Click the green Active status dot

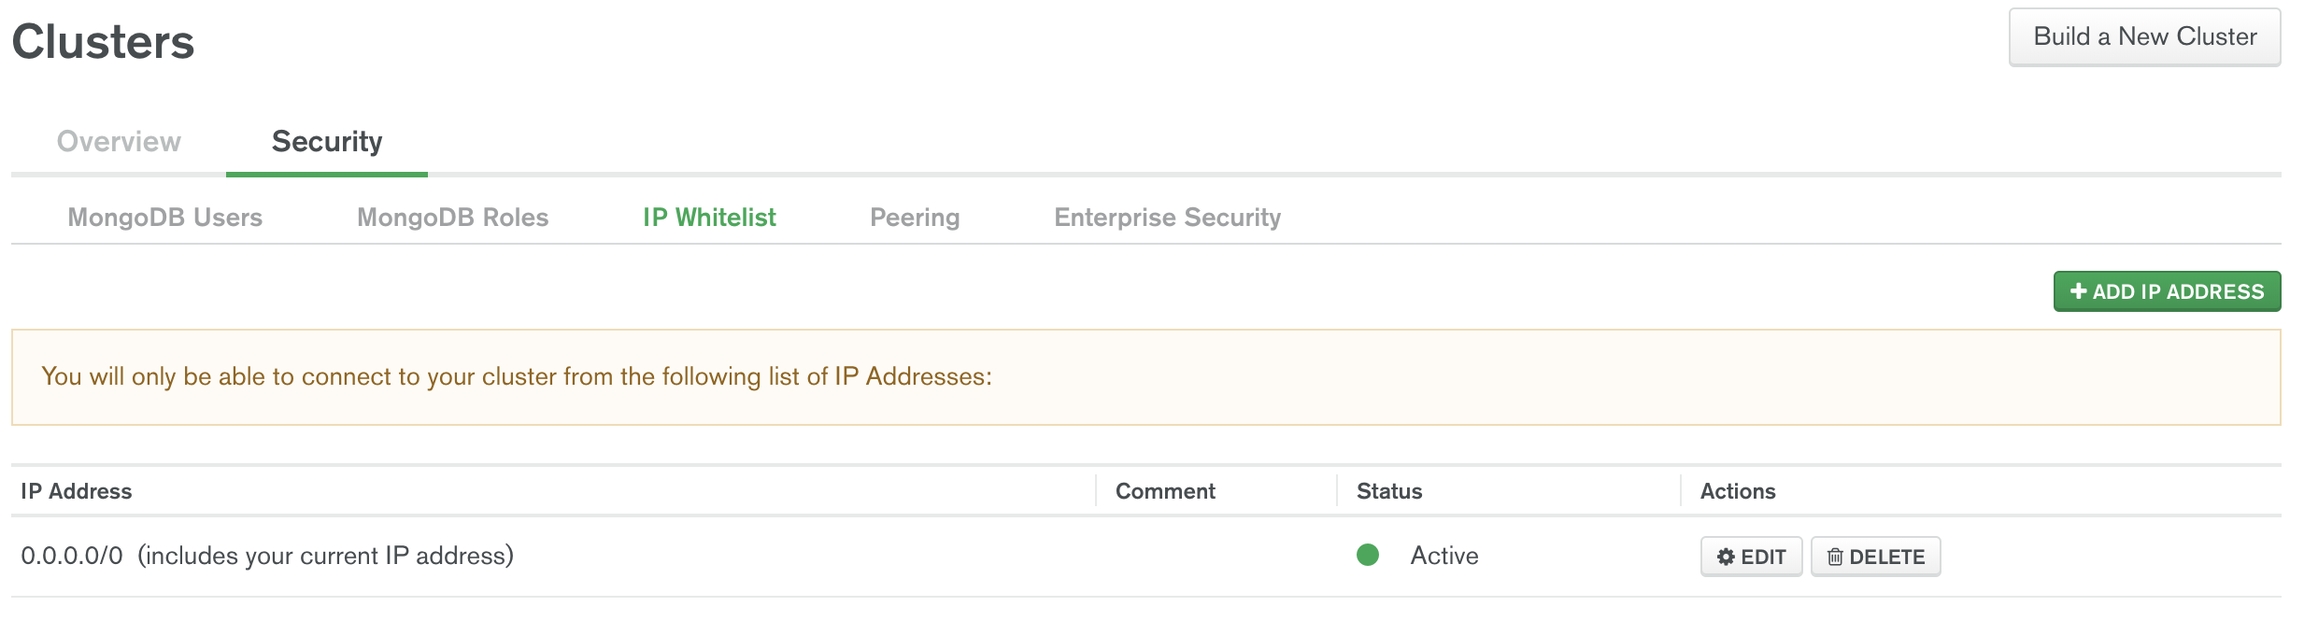point(1368,555)
